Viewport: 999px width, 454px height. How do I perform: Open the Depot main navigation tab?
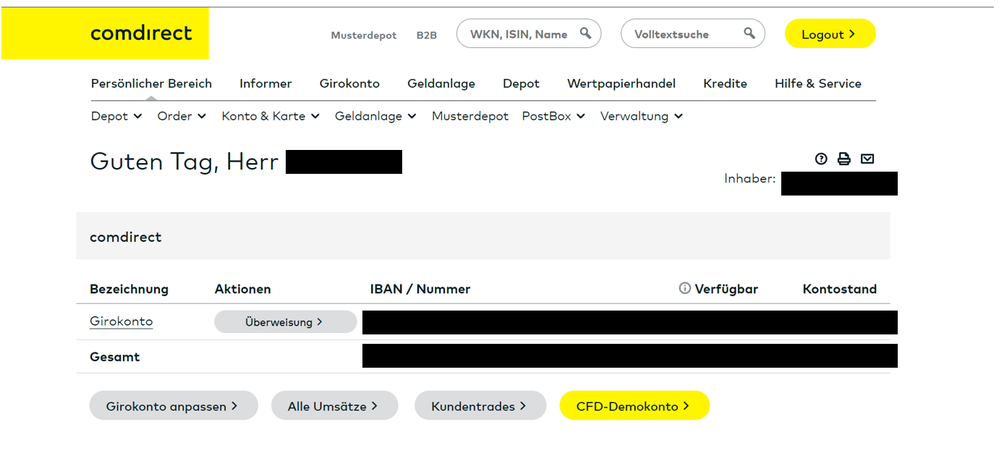click(521, 83)
